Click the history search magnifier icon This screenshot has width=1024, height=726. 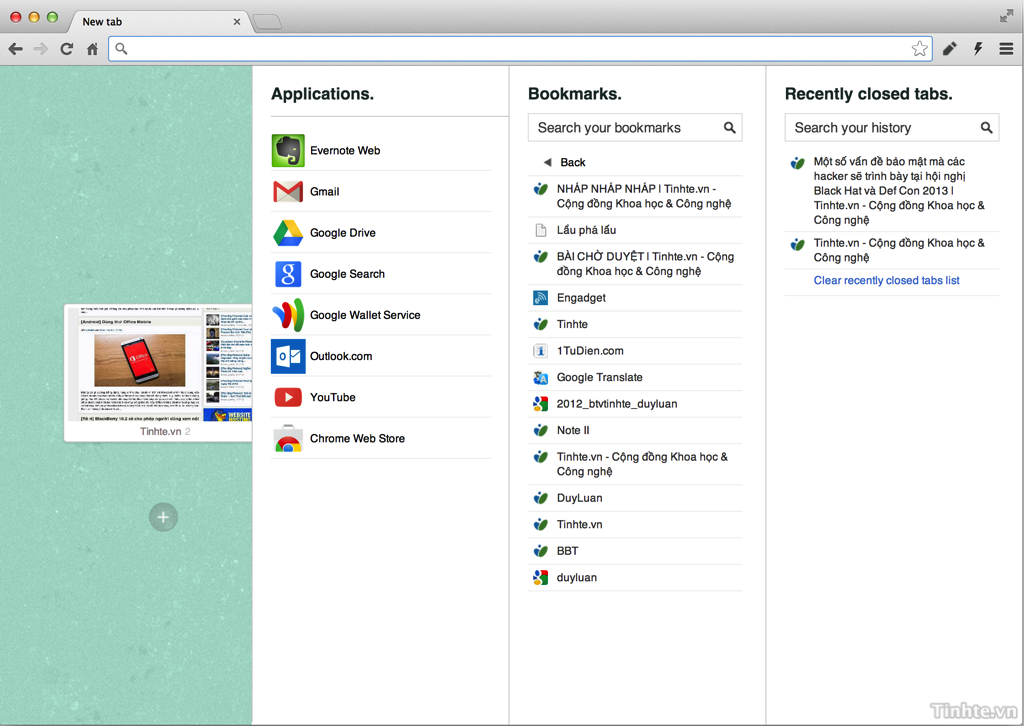coord(987,128)
